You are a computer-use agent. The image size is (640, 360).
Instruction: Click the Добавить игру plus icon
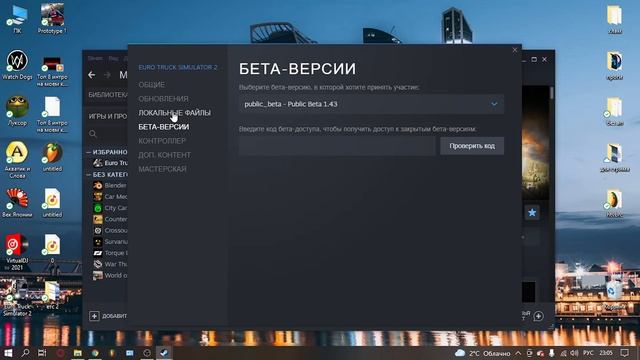(94, 316)
